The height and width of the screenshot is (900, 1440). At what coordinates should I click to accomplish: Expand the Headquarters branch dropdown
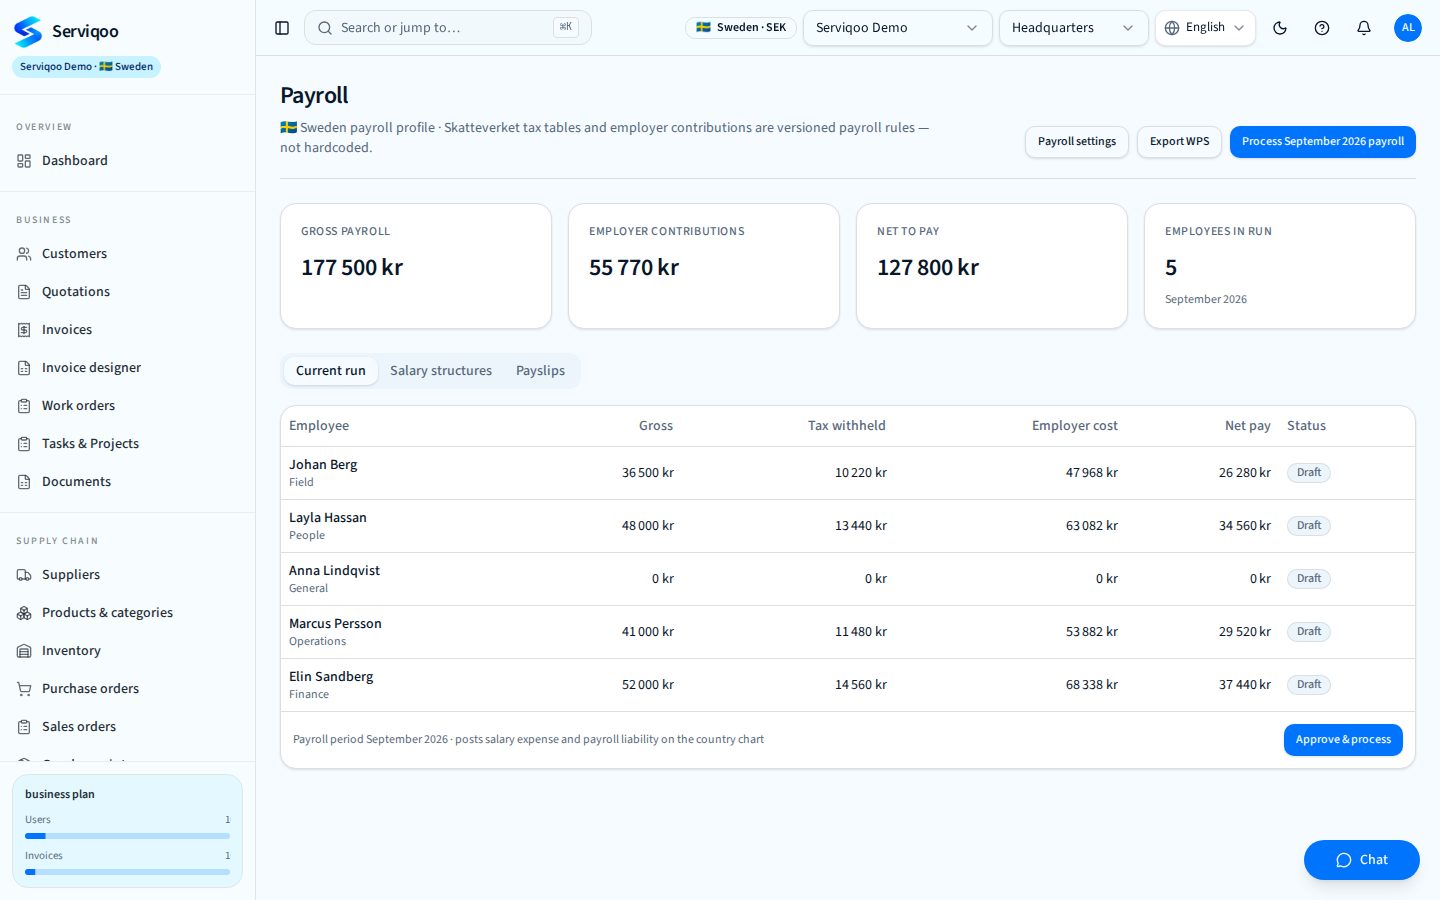tap(1073, 28)
